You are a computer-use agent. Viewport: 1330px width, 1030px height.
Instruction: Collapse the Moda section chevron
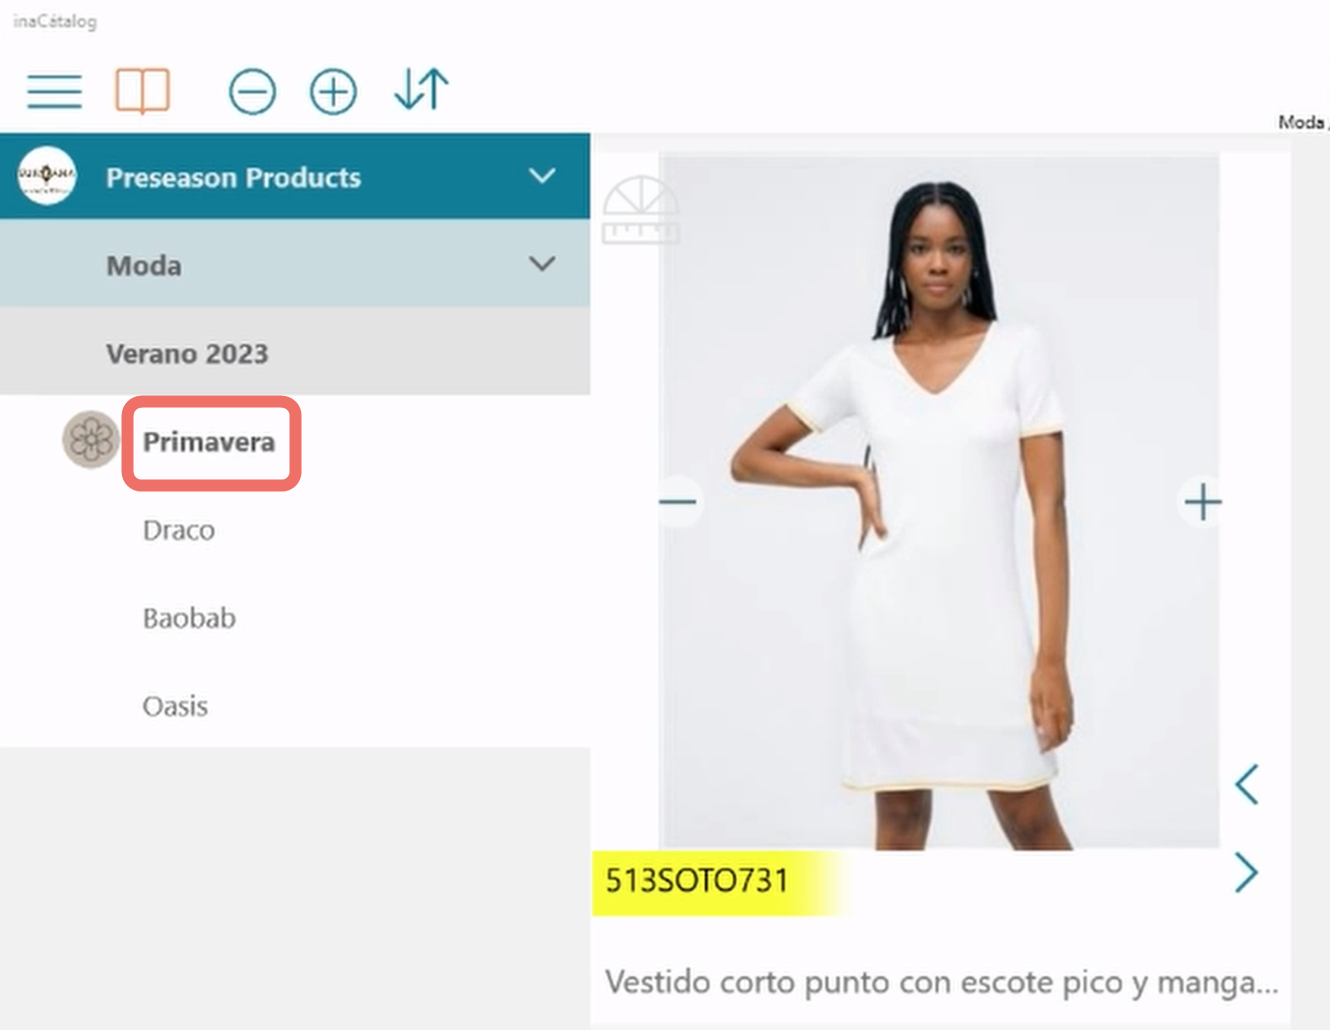[542, 265]
